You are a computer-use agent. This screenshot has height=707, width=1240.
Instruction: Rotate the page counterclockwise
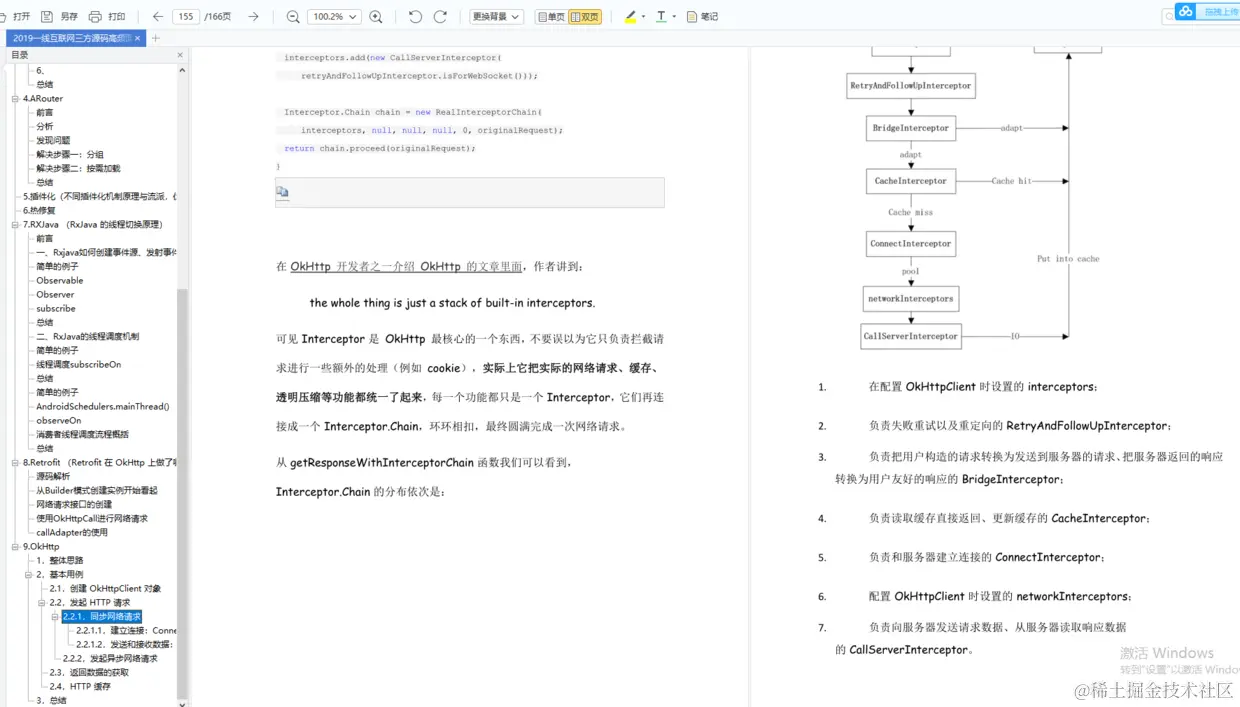pyautogui.click(x=416, y=17)
